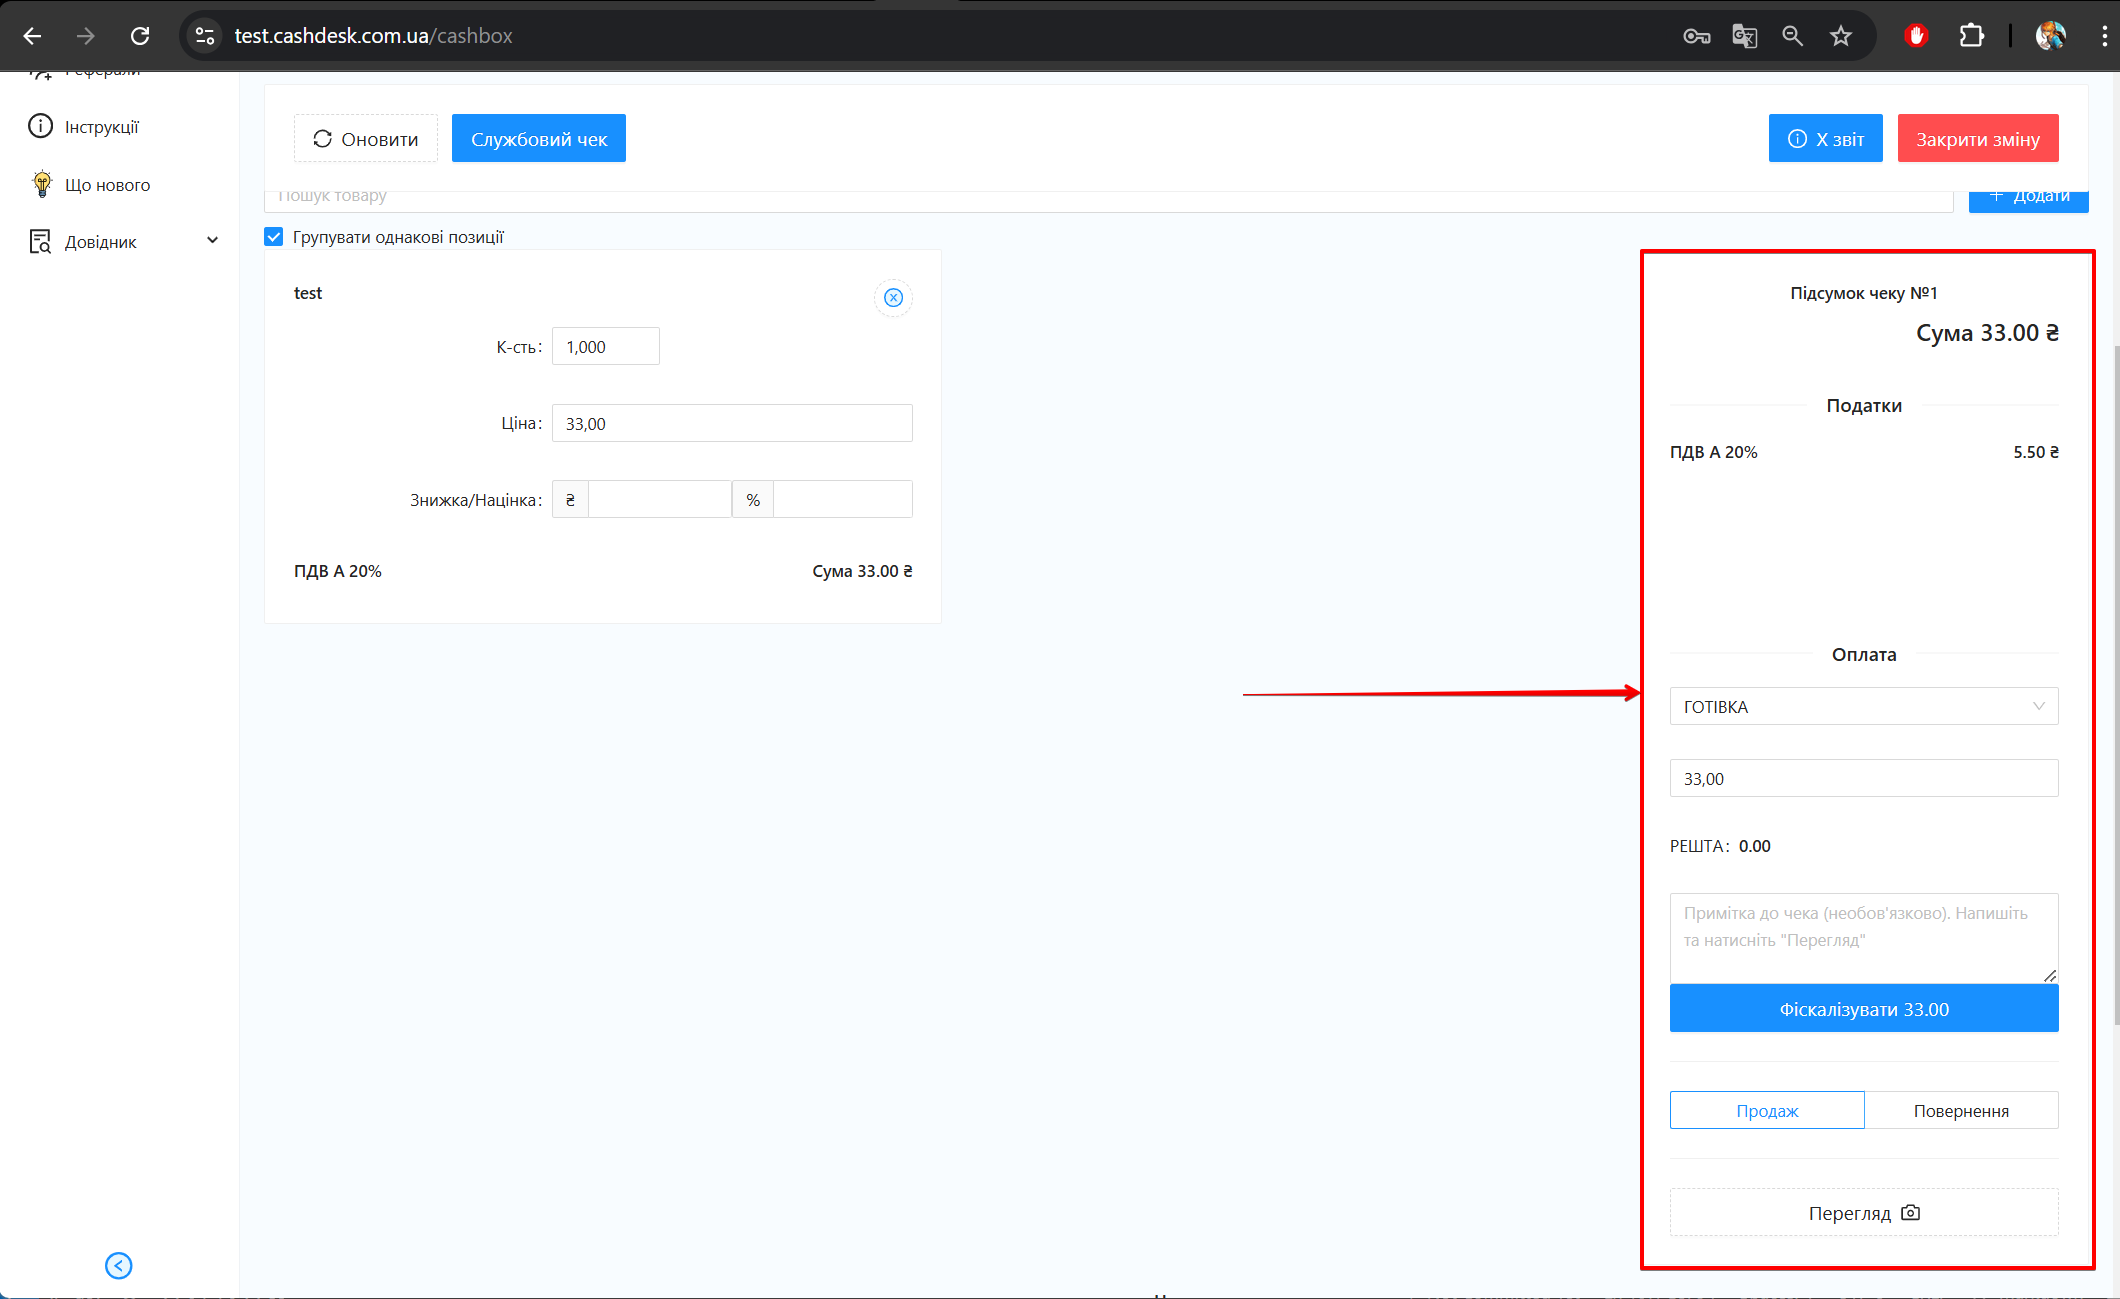Click the zoom magnifier icon in address bar

pos(1792,36)
